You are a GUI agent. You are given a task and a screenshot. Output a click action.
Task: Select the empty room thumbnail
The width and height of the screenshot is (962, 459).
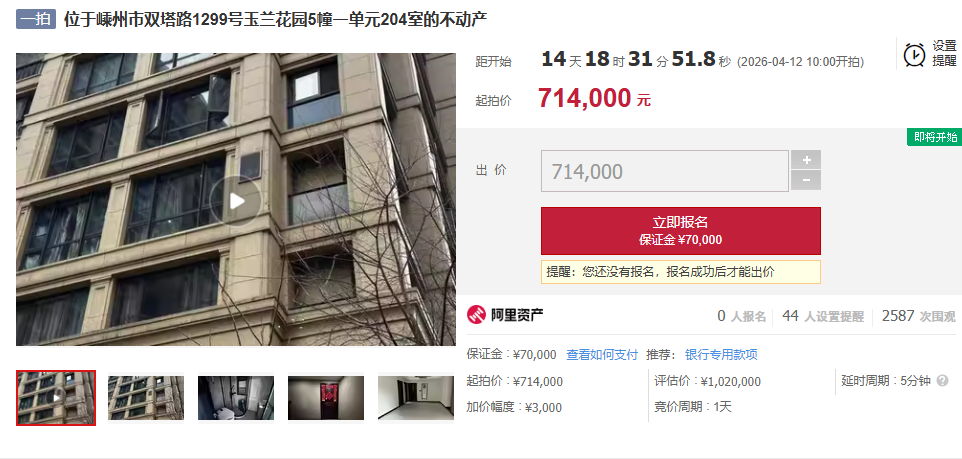tap(416, 398)
